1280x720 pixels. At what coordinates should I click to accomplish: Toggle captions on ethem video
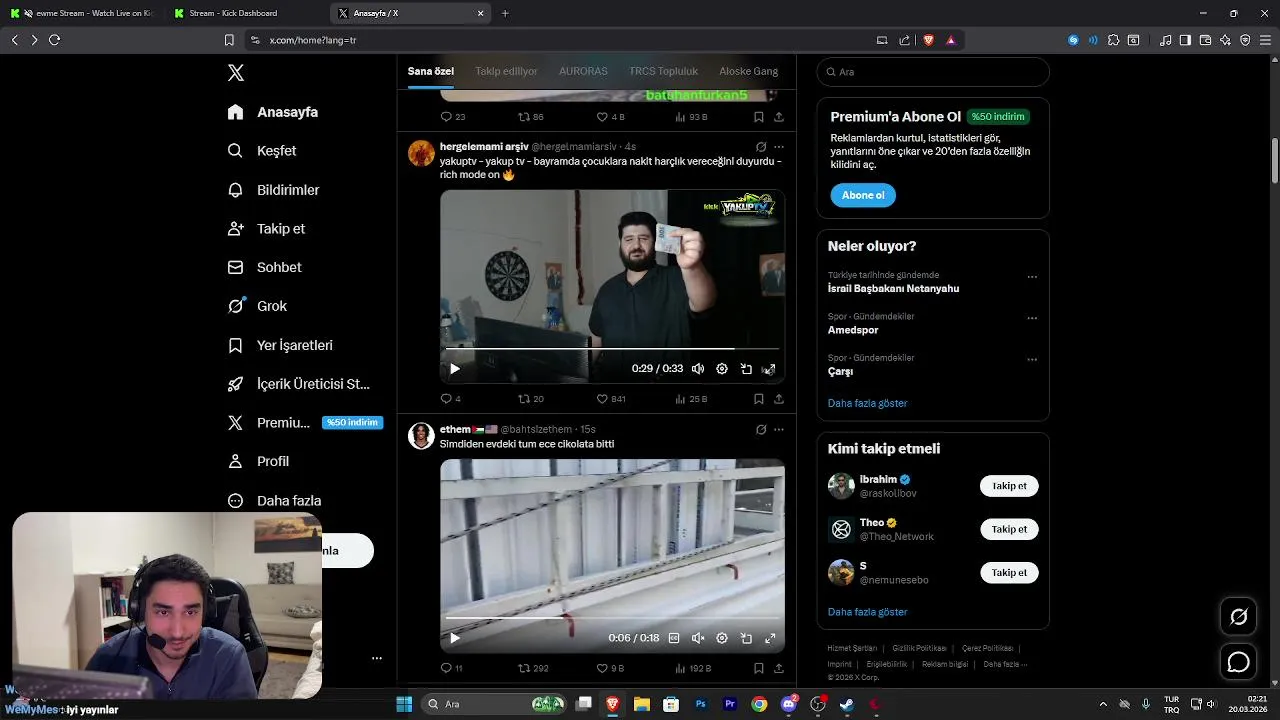pyautogui.click(x=674, y=638)
